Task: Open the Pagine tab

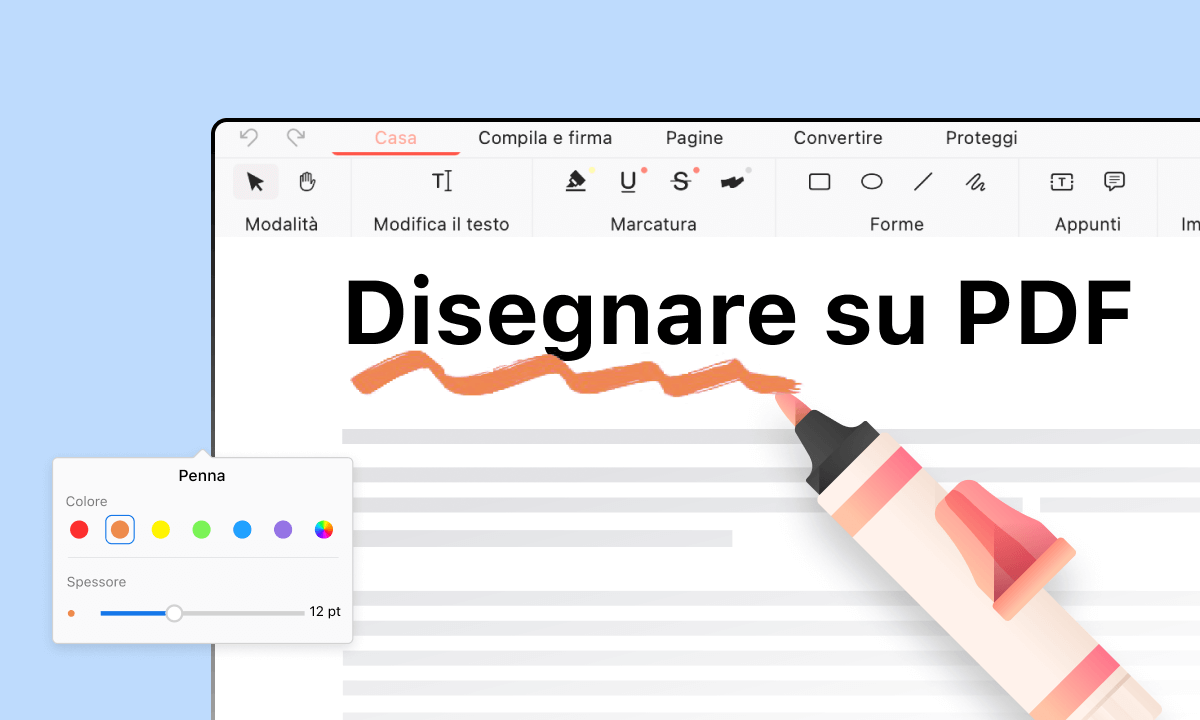Action: coord(694,137)
